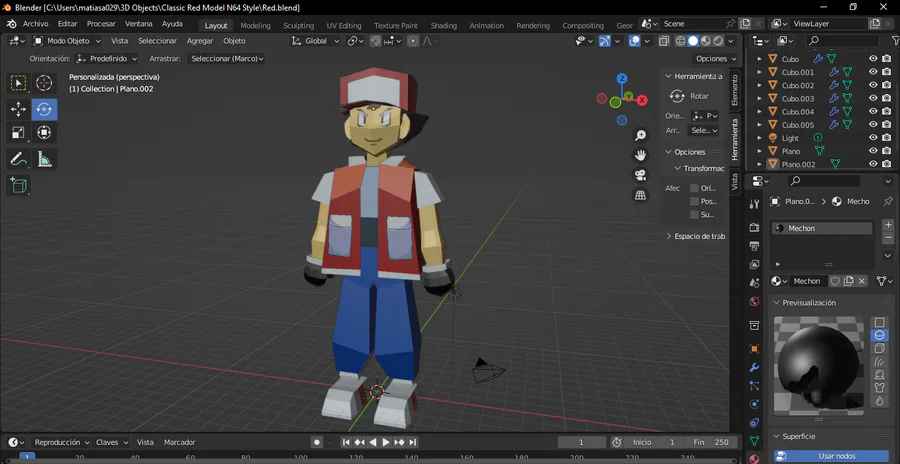Open the Predefinido orientation dropdown

tap(107, 59)
